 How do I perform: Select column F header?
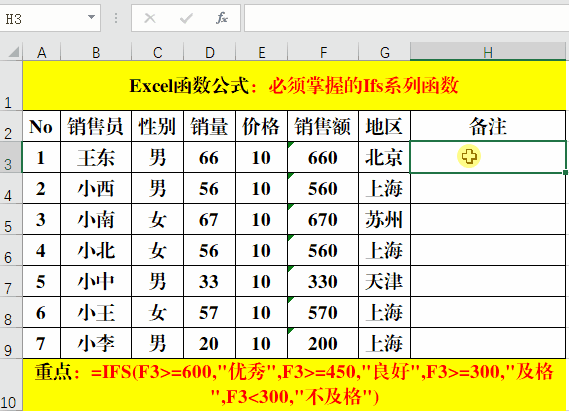(x=323, y=53)
